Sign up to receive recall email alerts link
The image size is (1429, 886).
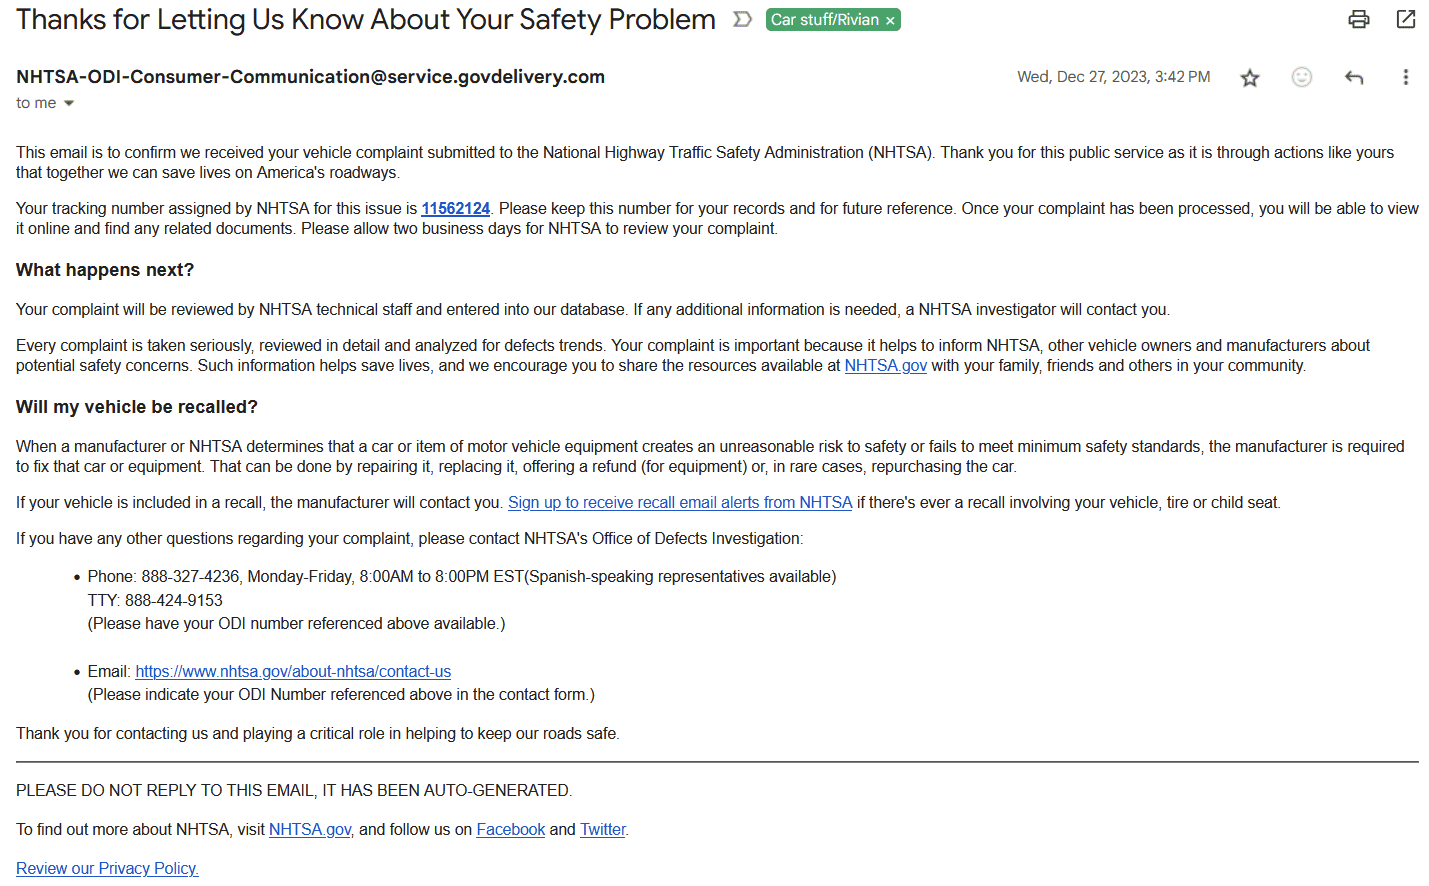coord(680,503)
